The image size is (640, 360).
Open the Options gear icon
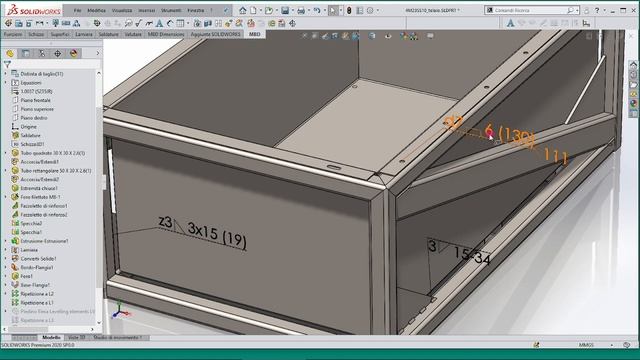coord(370,11)
